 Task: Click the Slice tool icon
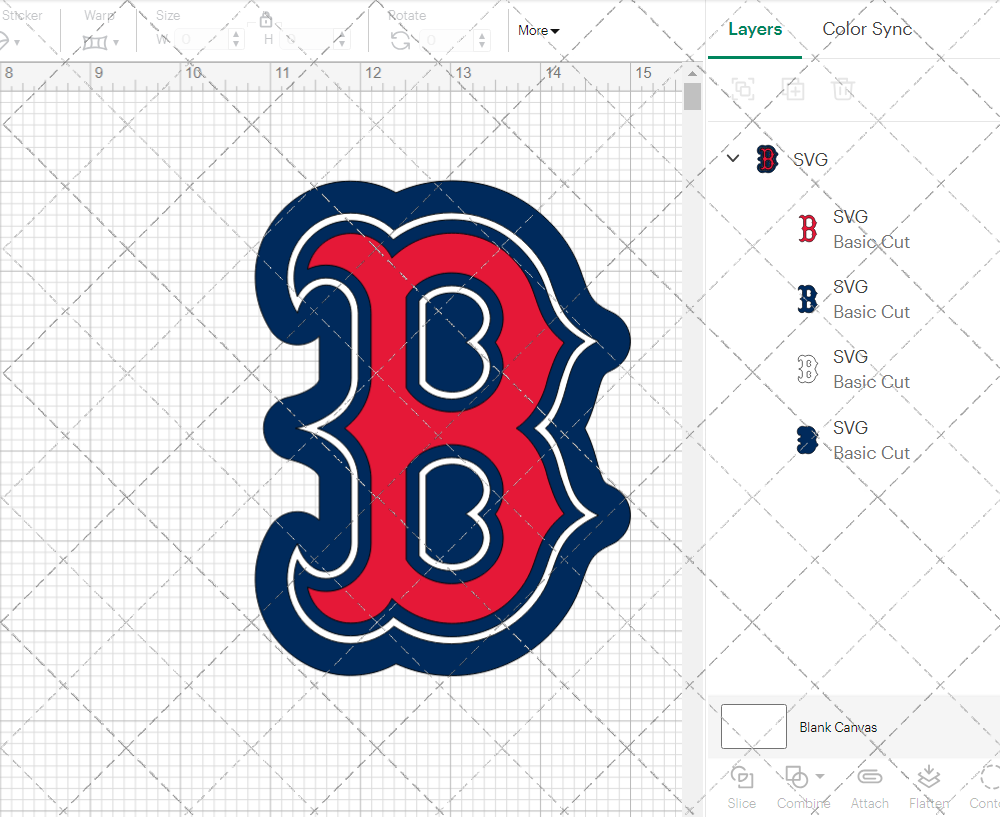click(742, 778)
